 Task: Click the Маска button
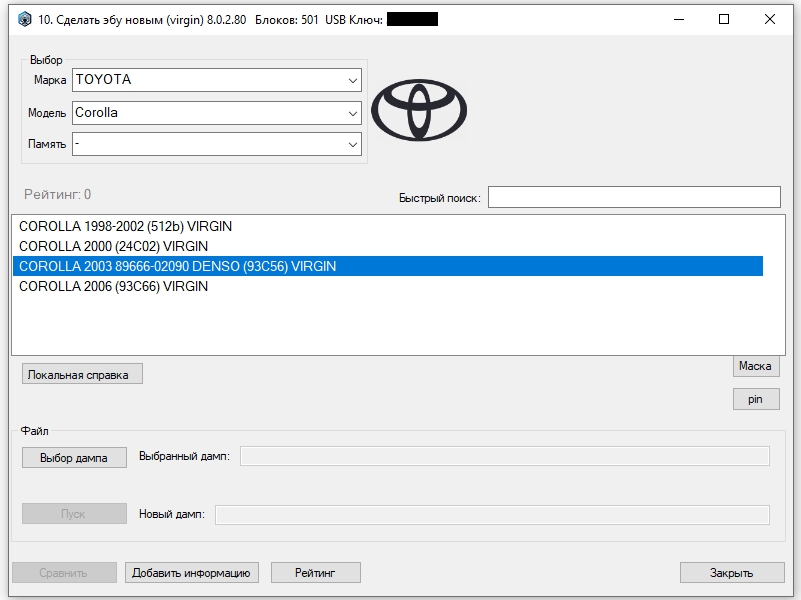[x=756, y=366]
